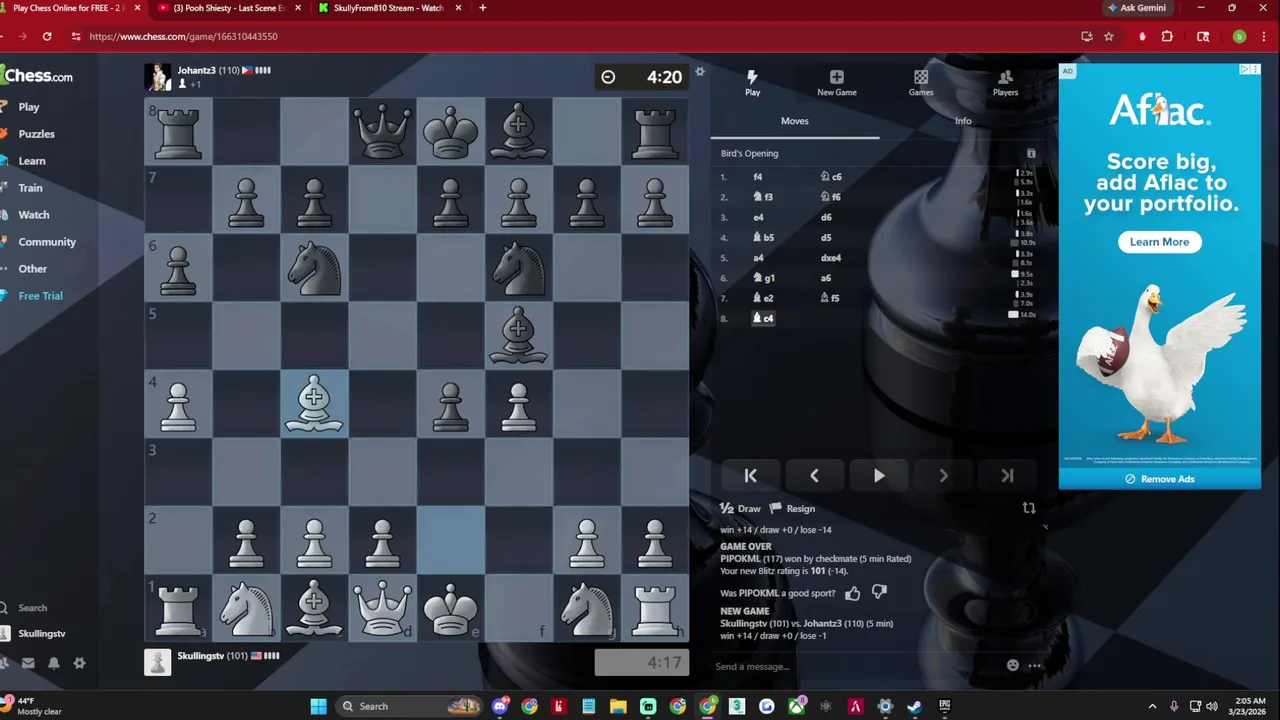Image resolution: width=1280 pixels, height=720 pixels.
Task: Select move 8 c4 in move list
Action: click(x=763, y=318)
